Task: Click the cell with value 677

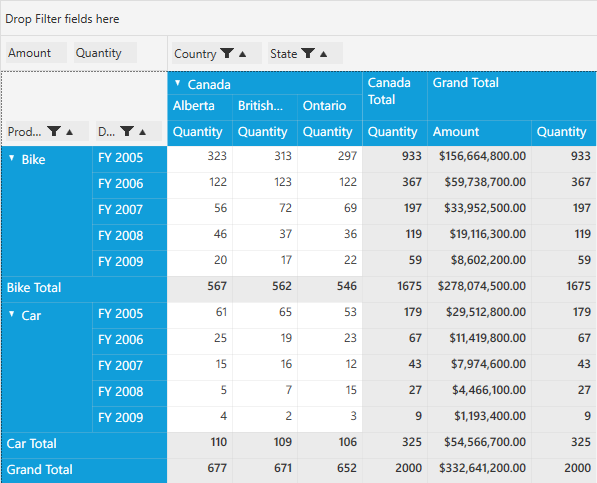Action: tap(200, 470)
